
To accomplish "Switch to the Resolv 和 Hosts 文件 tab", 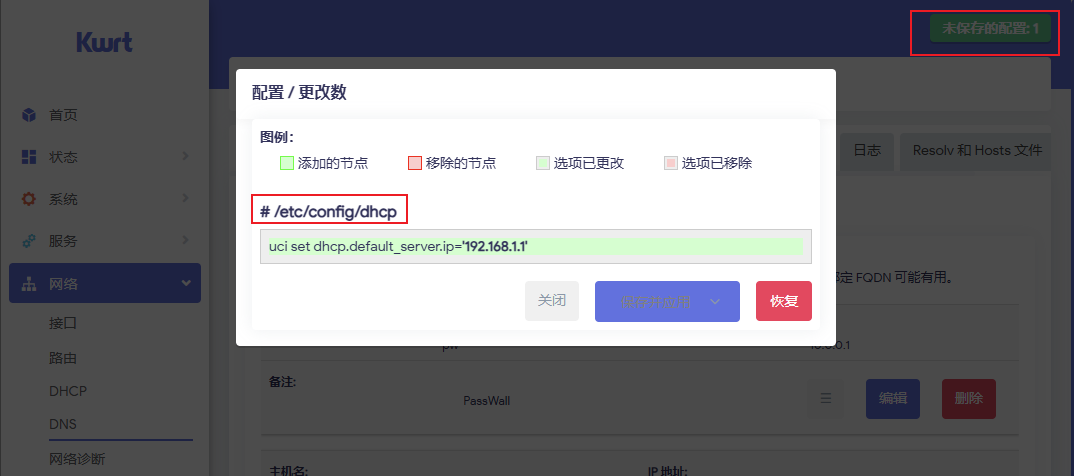I will [977, 151].
